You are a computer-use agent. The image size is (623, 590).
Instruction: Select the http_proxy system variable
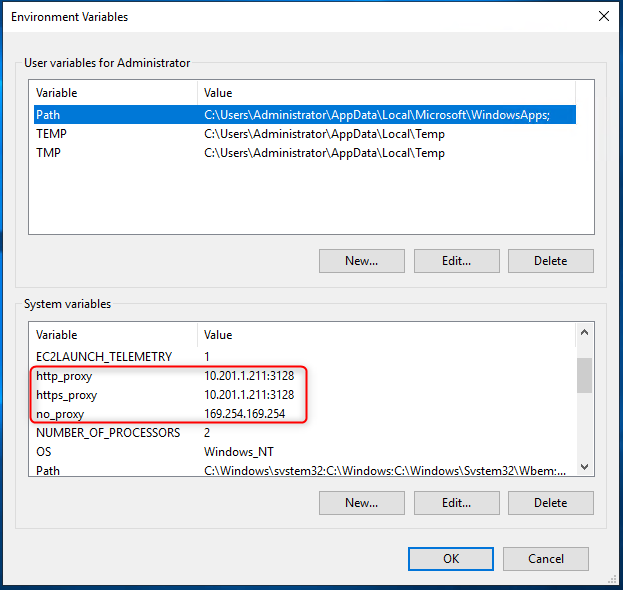[305, 376]
